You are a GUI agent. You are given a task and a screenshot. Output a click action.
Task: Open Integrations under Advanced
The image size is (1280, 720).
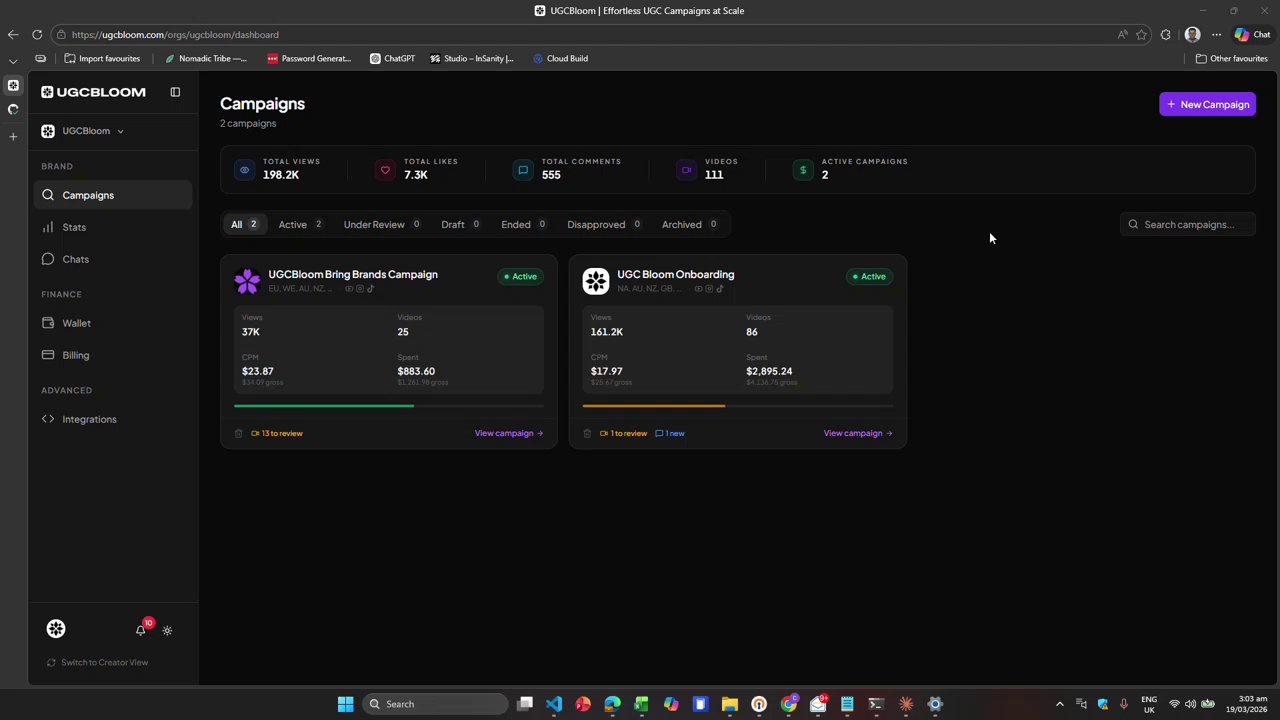point(113,419)
